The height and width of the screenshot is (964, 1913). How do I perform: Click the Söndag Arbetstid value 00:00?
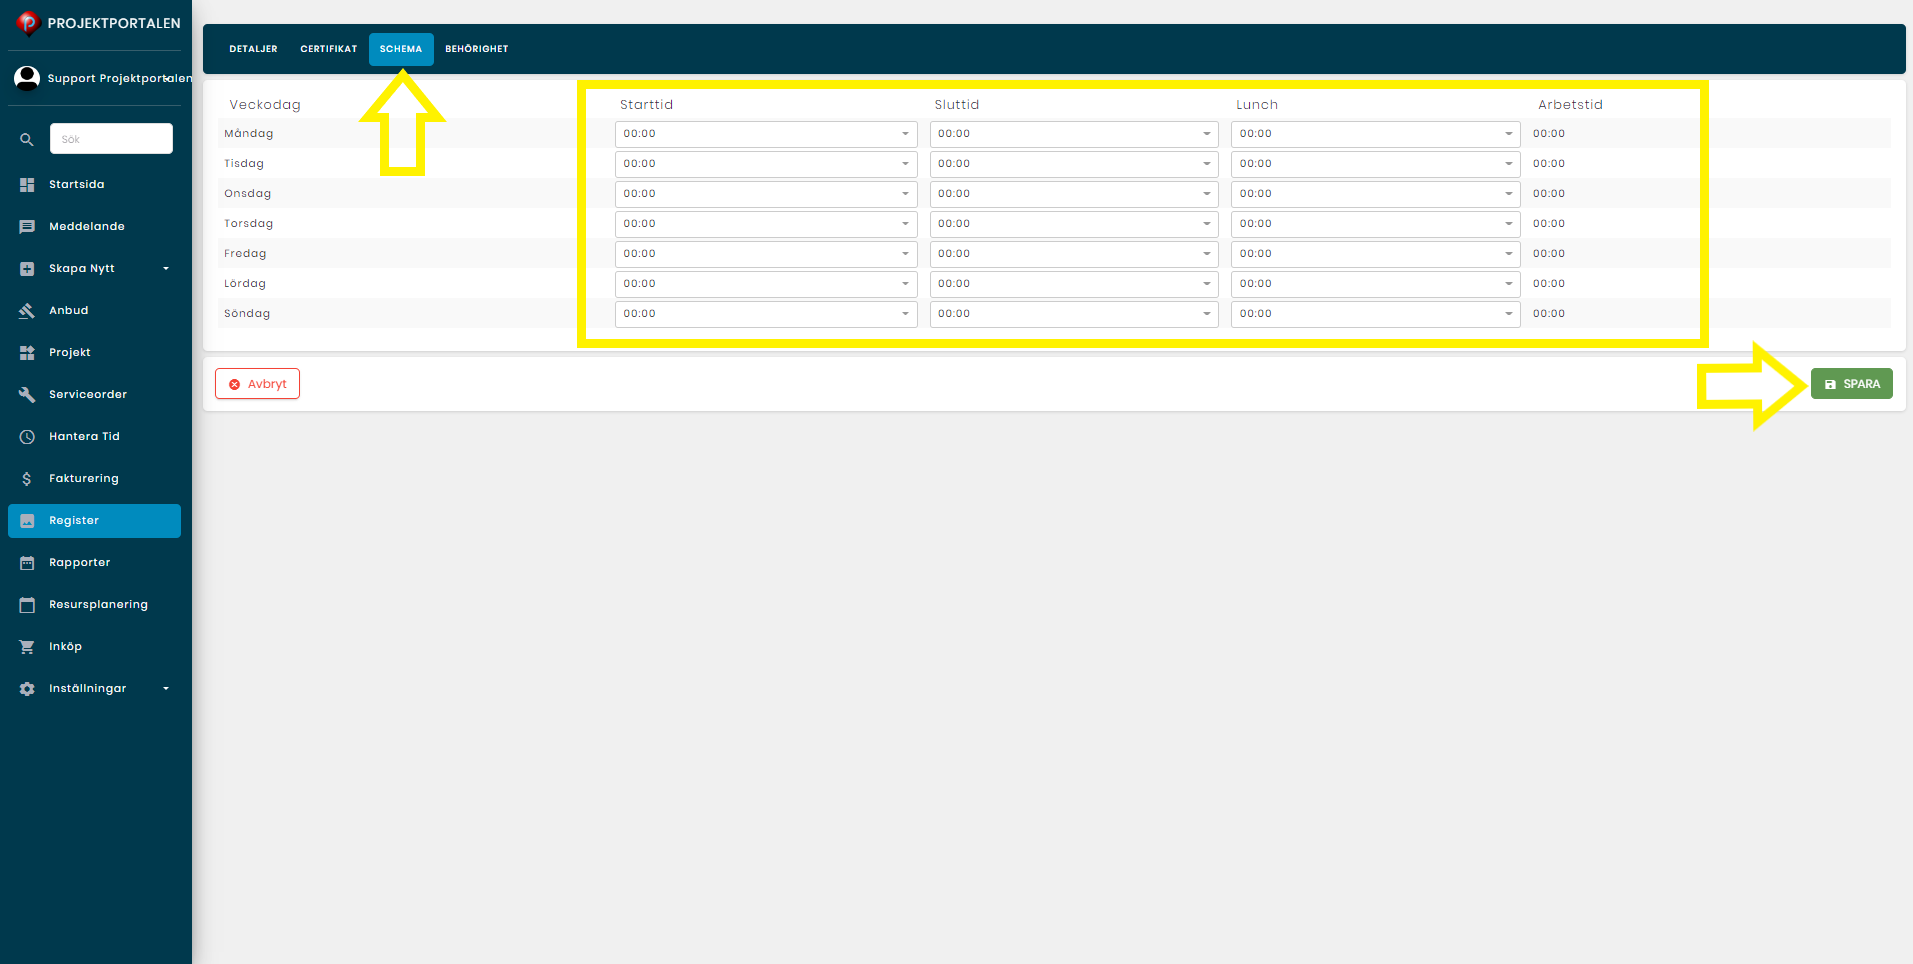(1549, 314)
